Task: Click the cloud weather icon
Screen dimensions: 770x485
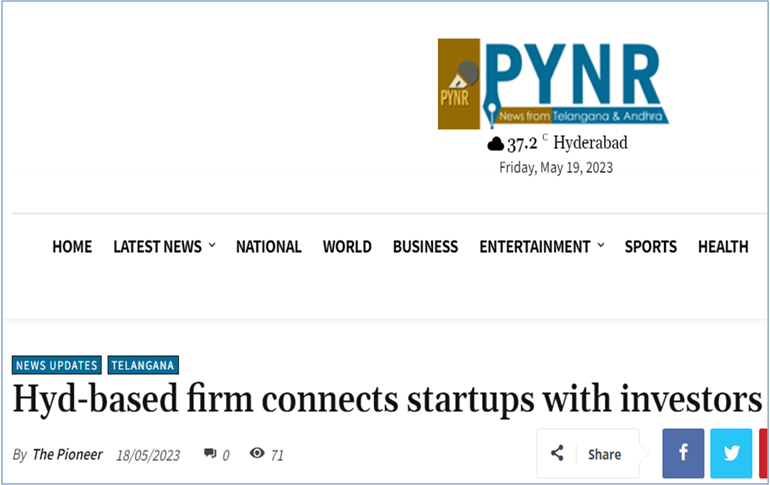Action: click(495, 144)
